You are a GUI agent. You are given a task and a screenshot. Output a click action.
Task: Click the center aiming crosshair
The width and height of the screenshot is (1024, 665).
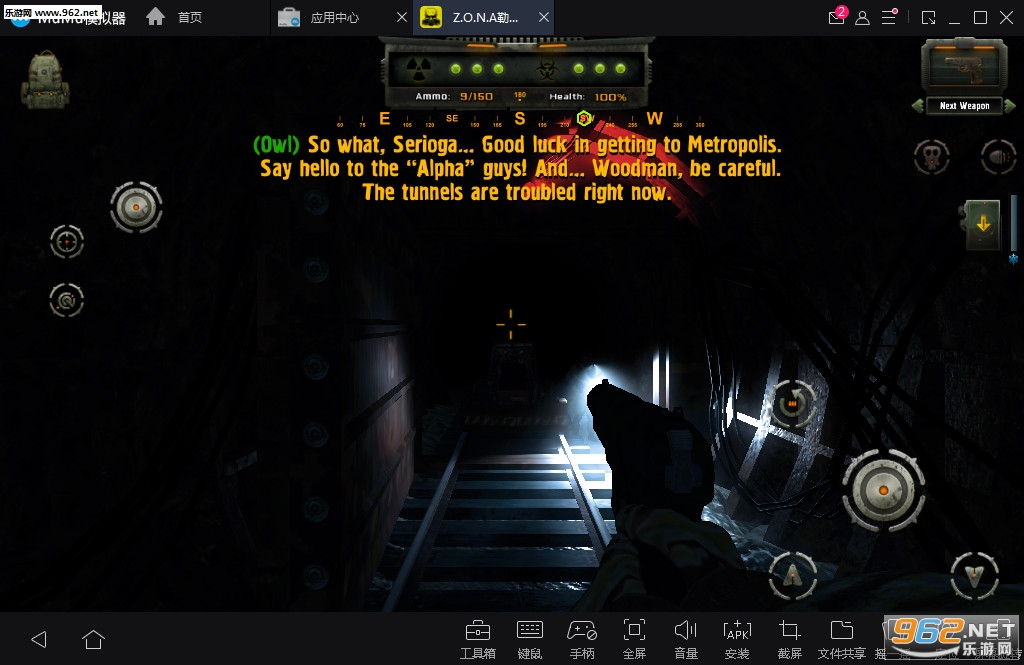tap(511, 325)
